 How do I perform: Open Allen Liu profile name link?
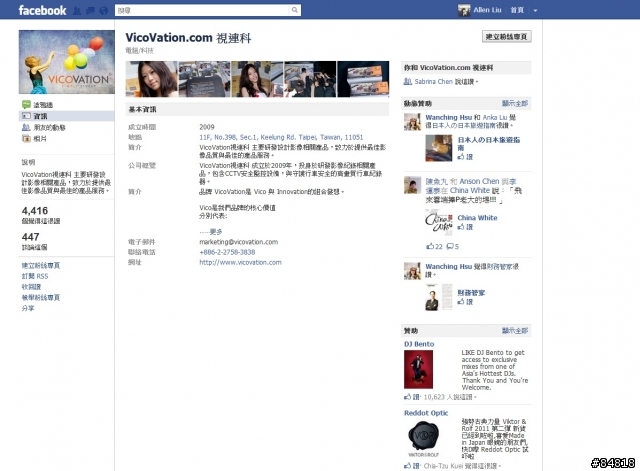pyautogui.click(x=487, y=10)
